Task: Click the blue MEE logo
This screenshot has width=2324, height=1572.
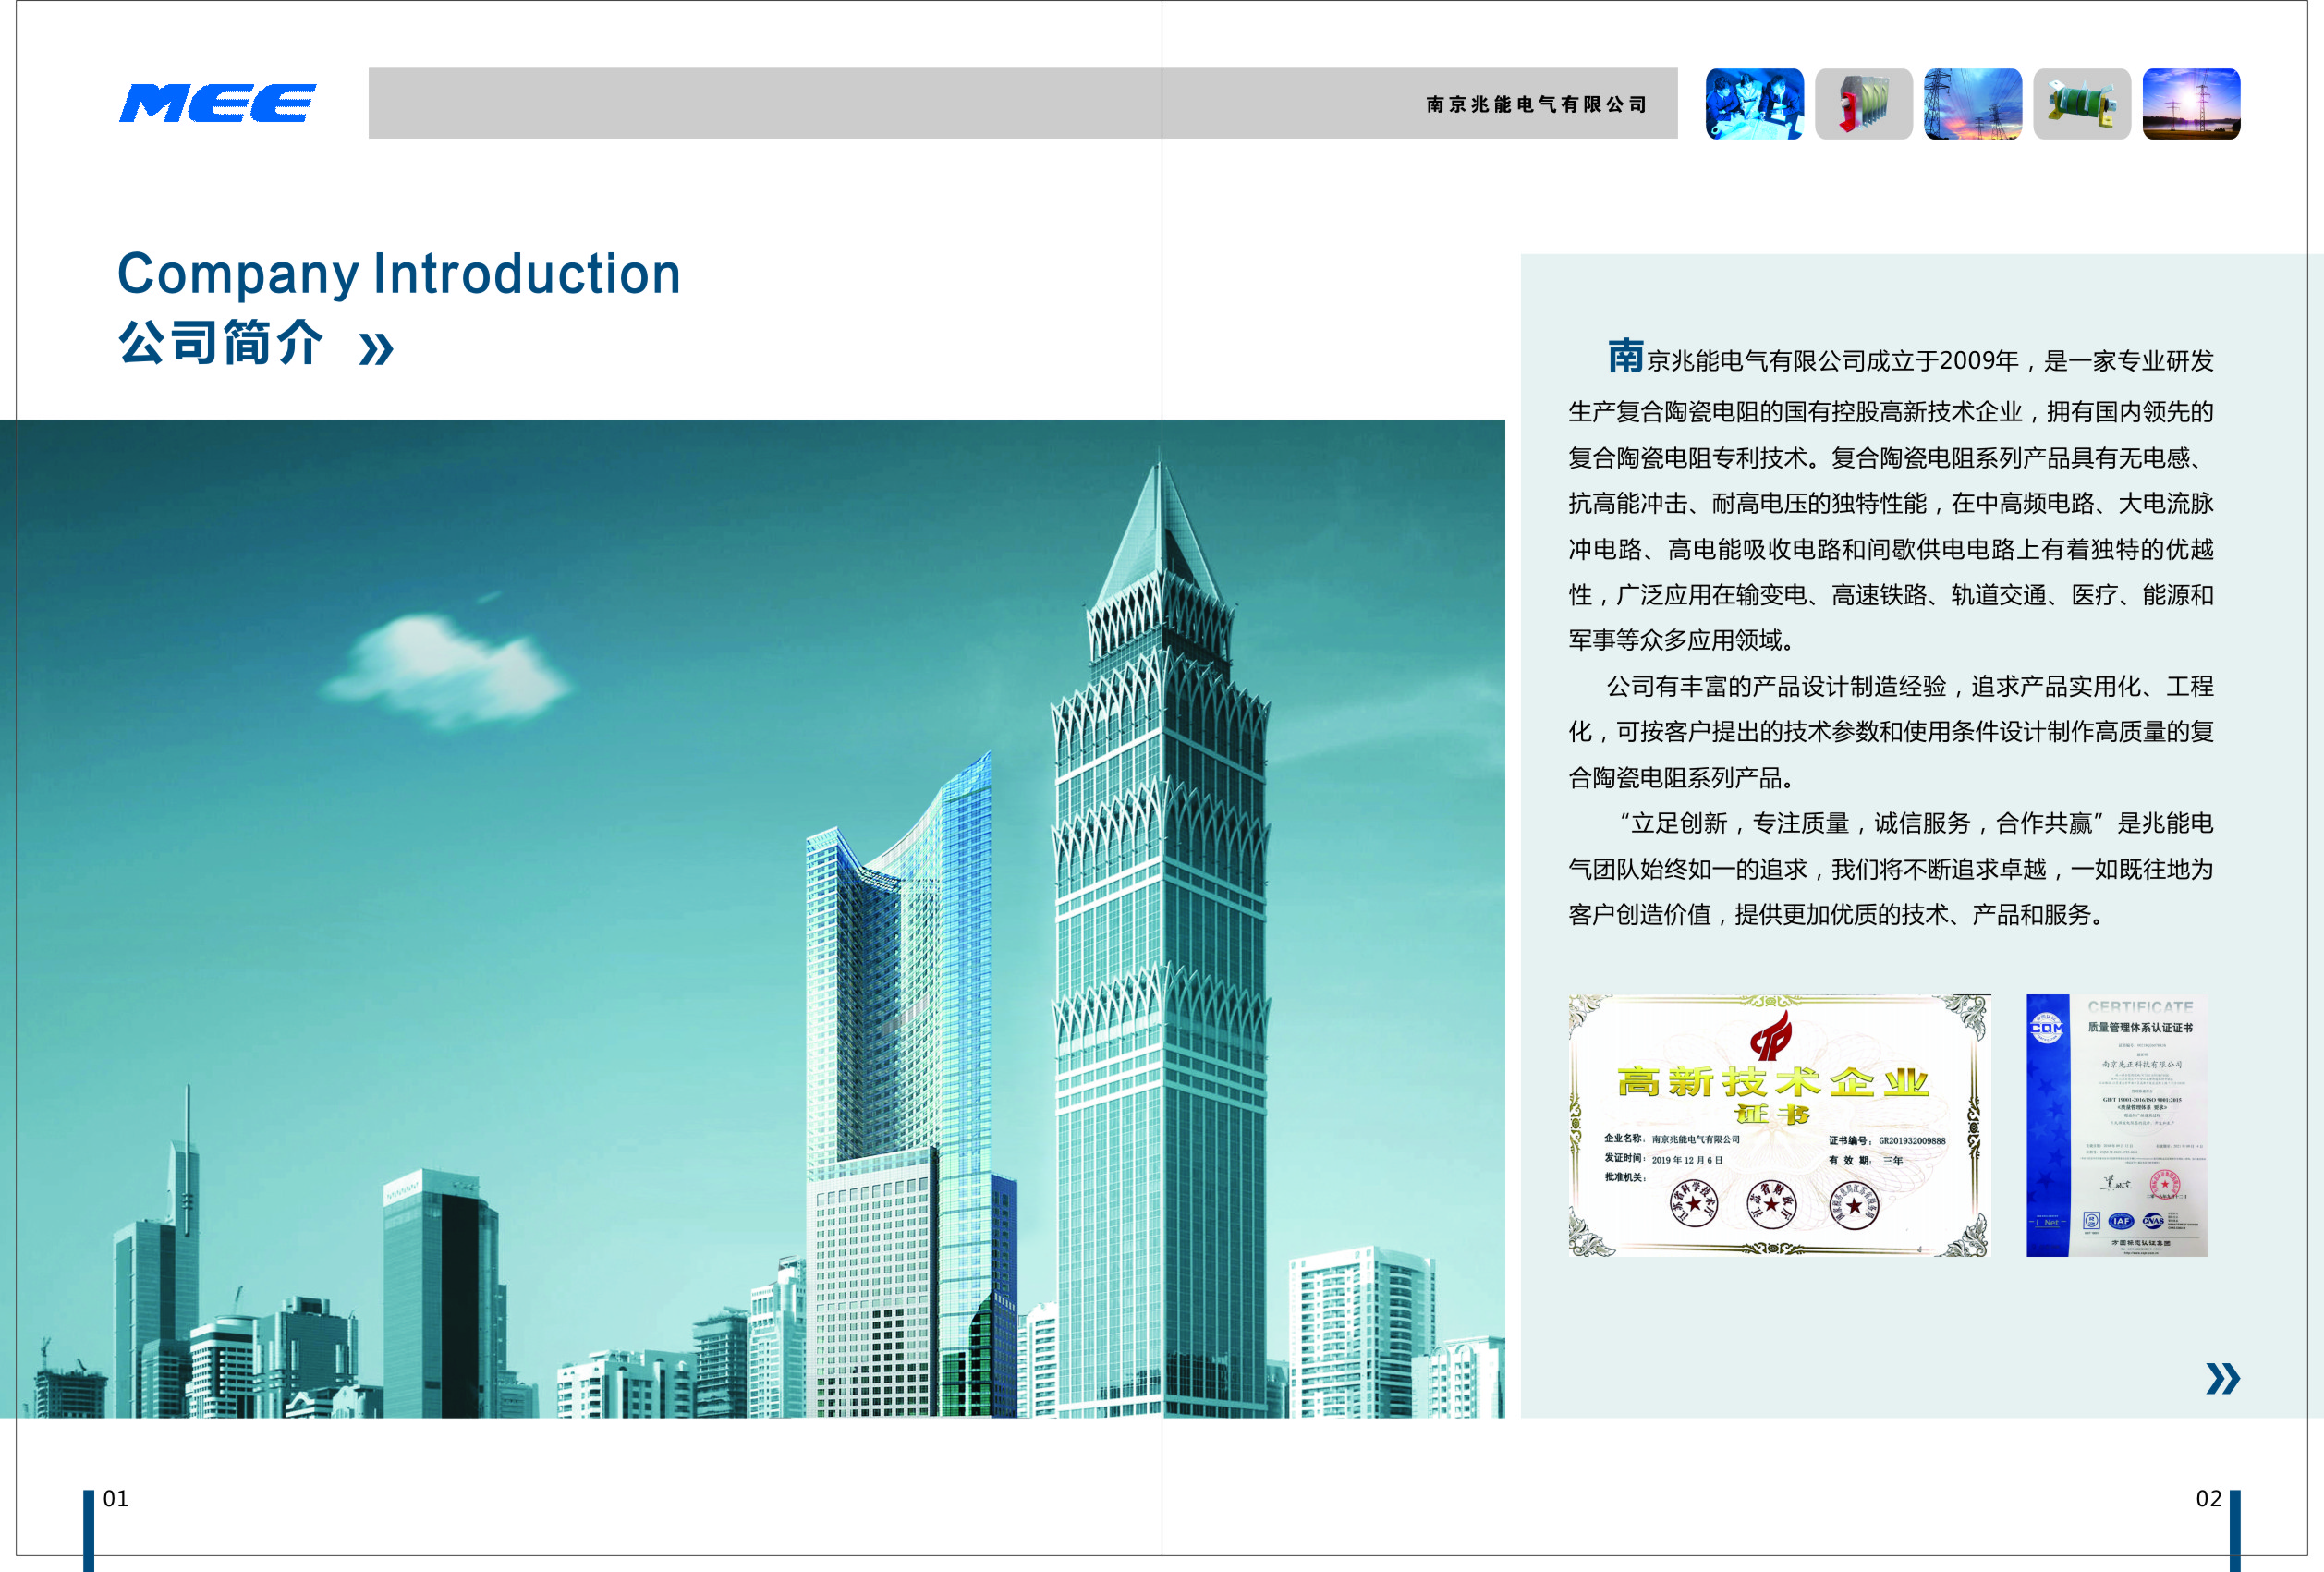Action: pyautogui.click(x=217, y=103)
